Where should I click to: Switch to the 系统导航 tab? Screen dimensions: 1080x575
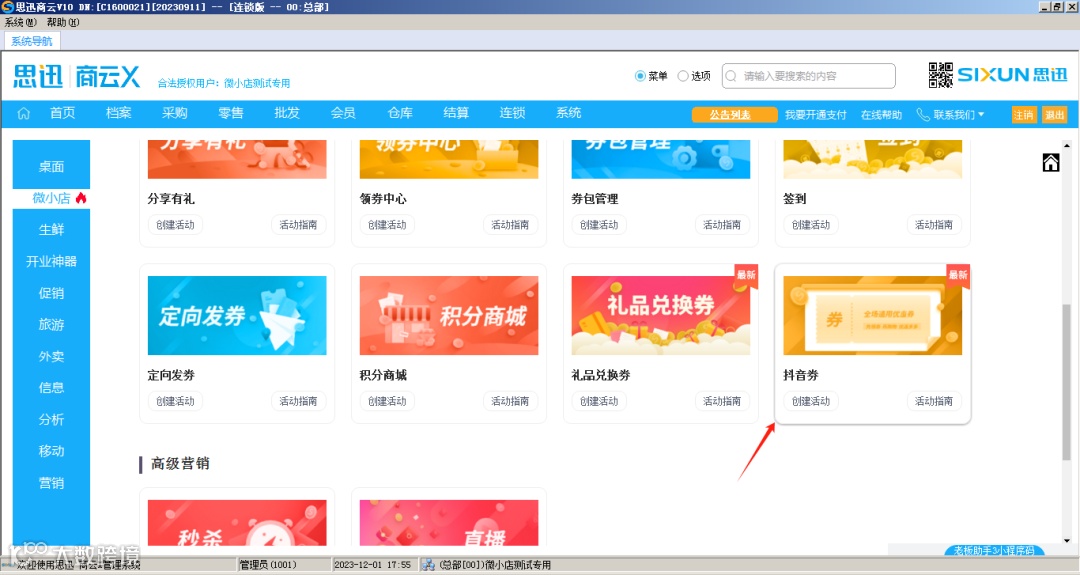click(x=32, y=41)
